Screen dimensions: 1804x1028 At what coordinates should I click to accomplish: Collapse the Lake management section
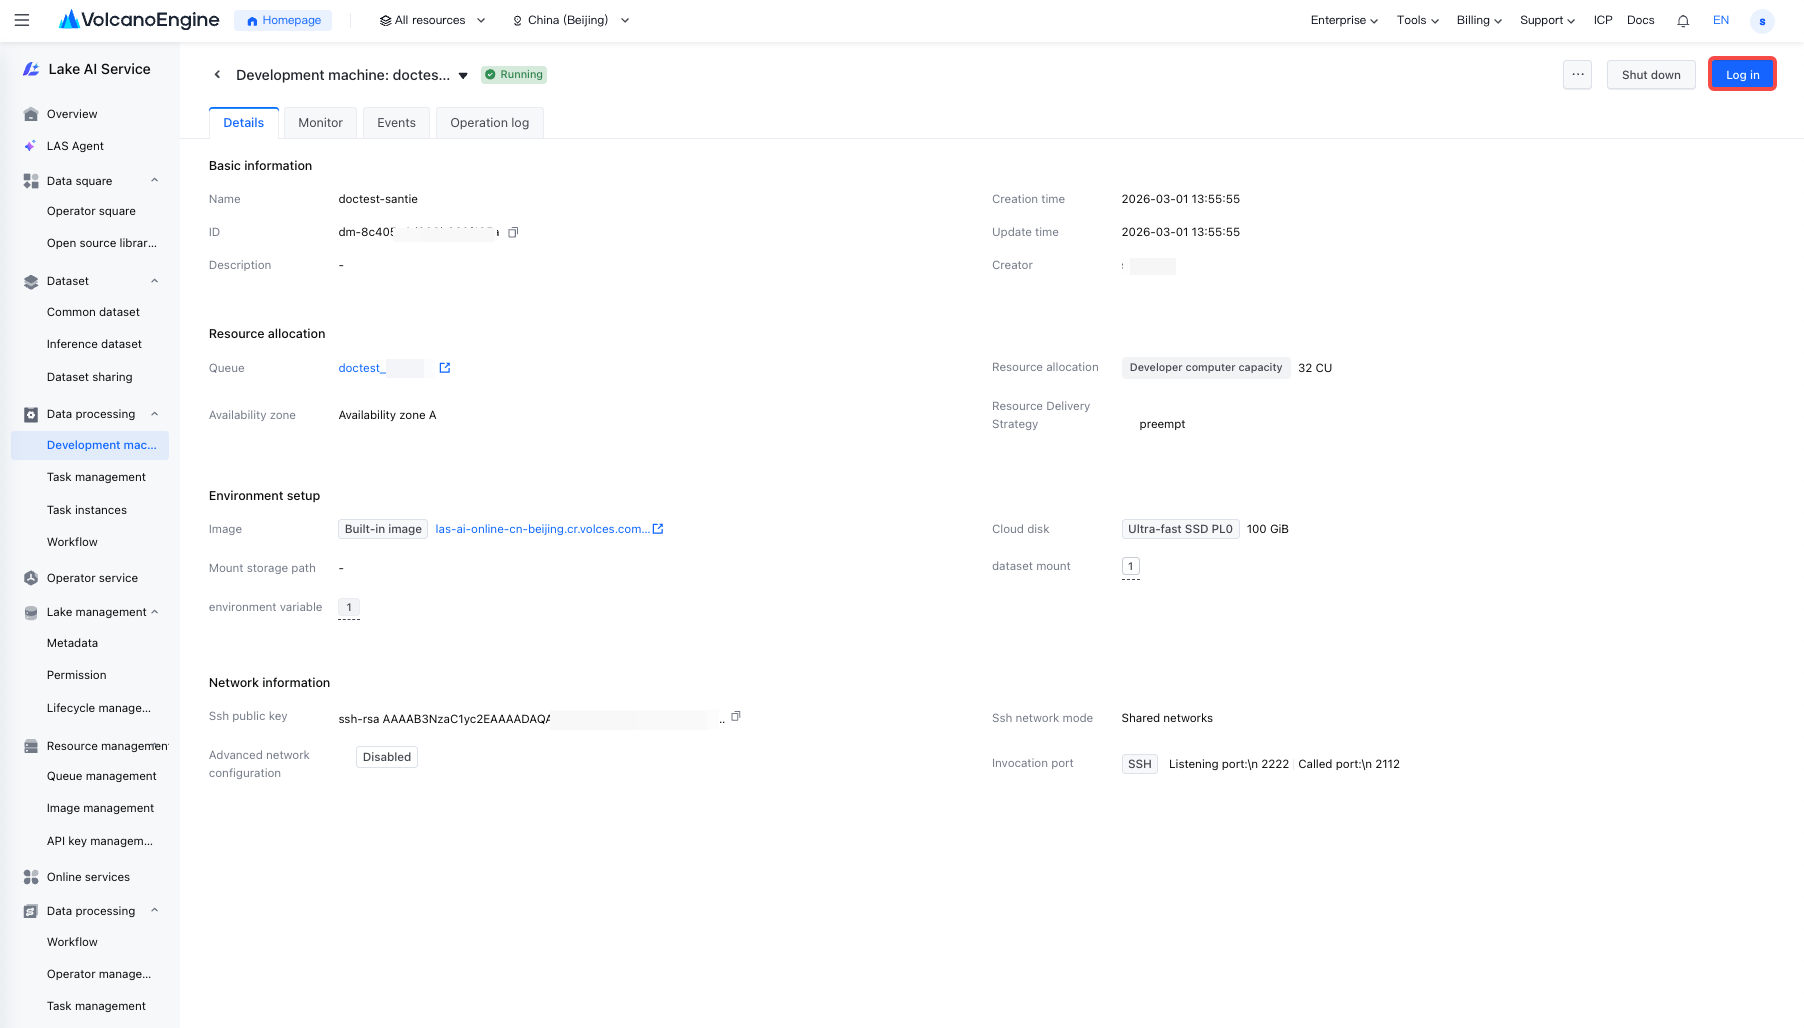pos(155,612)
